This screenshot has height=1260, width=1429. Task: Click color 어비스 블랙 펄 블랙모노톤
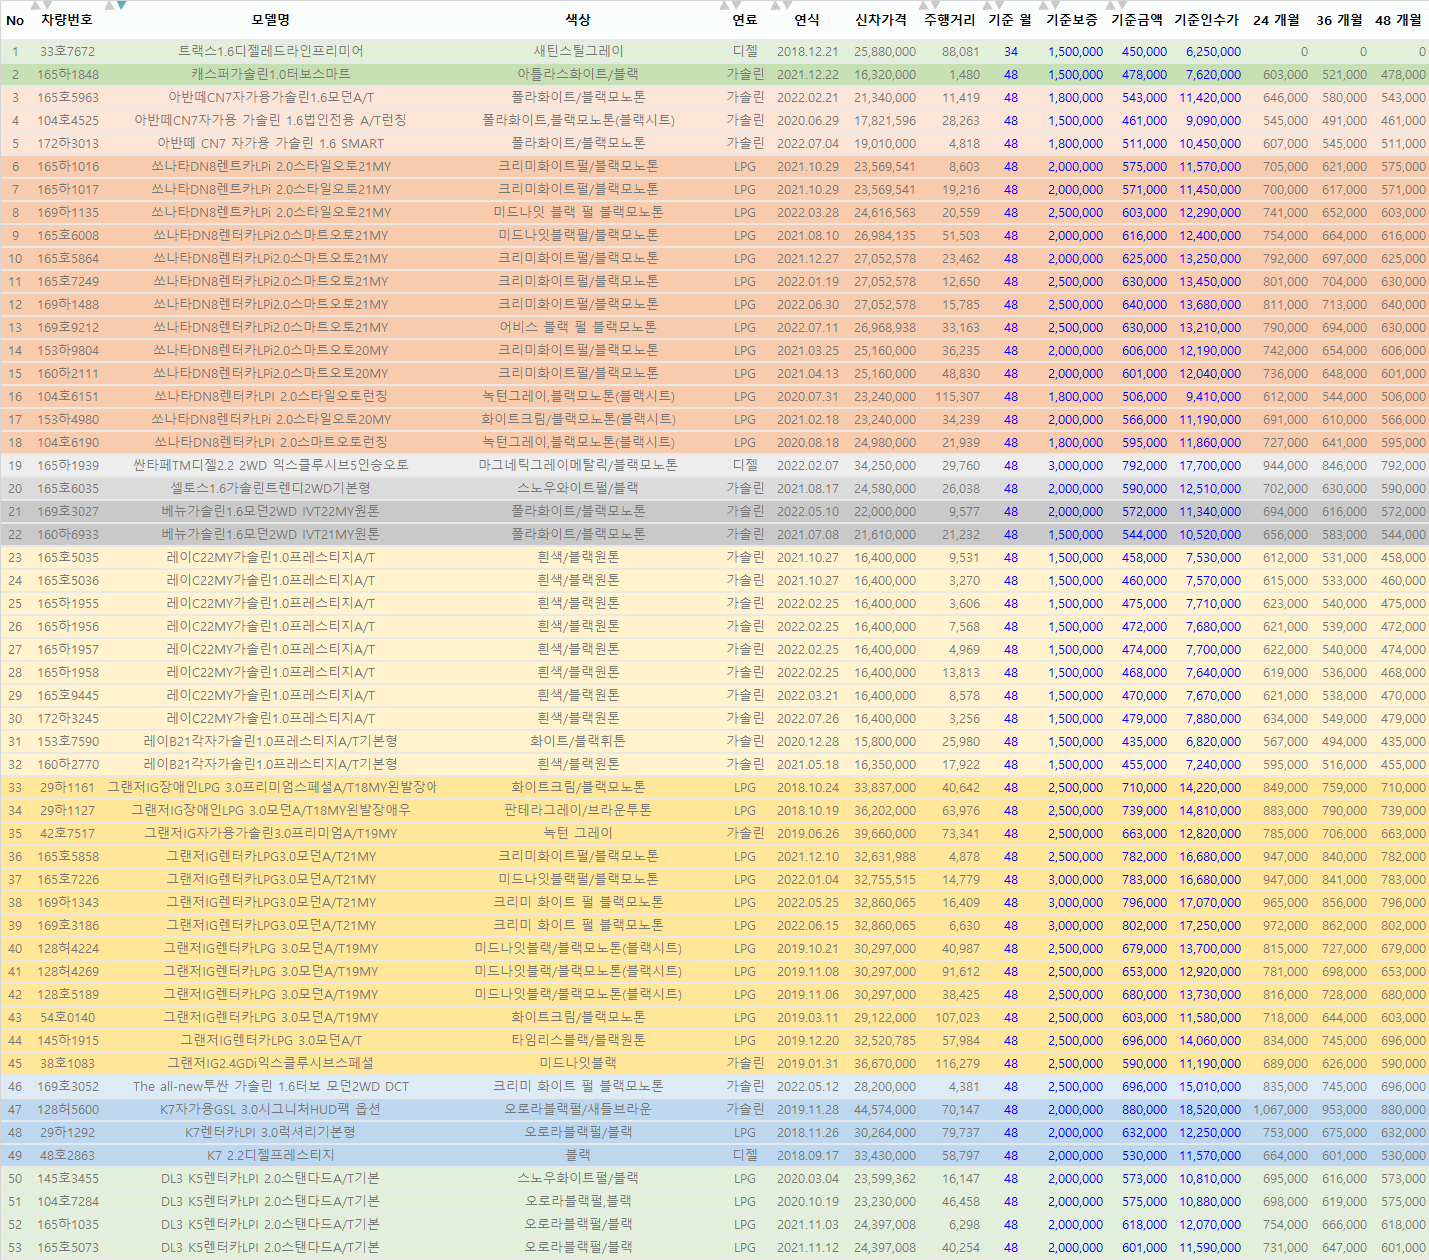click(x=578, y=327)
